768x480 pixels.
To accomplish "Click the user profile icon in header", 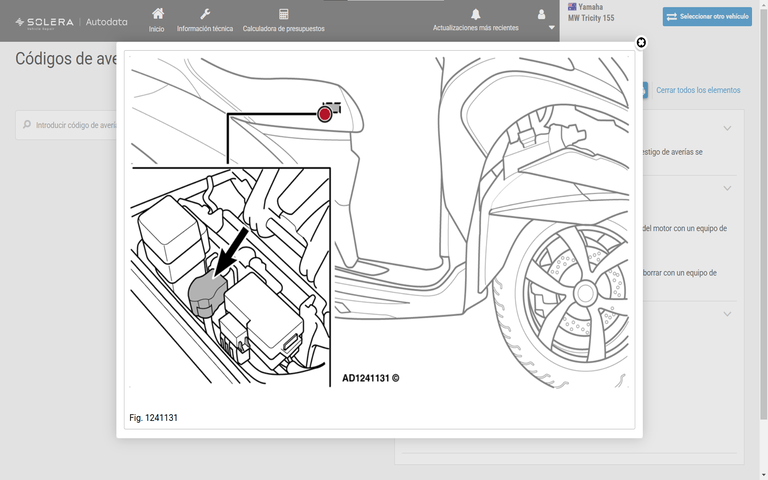I will tap(542, 14).
